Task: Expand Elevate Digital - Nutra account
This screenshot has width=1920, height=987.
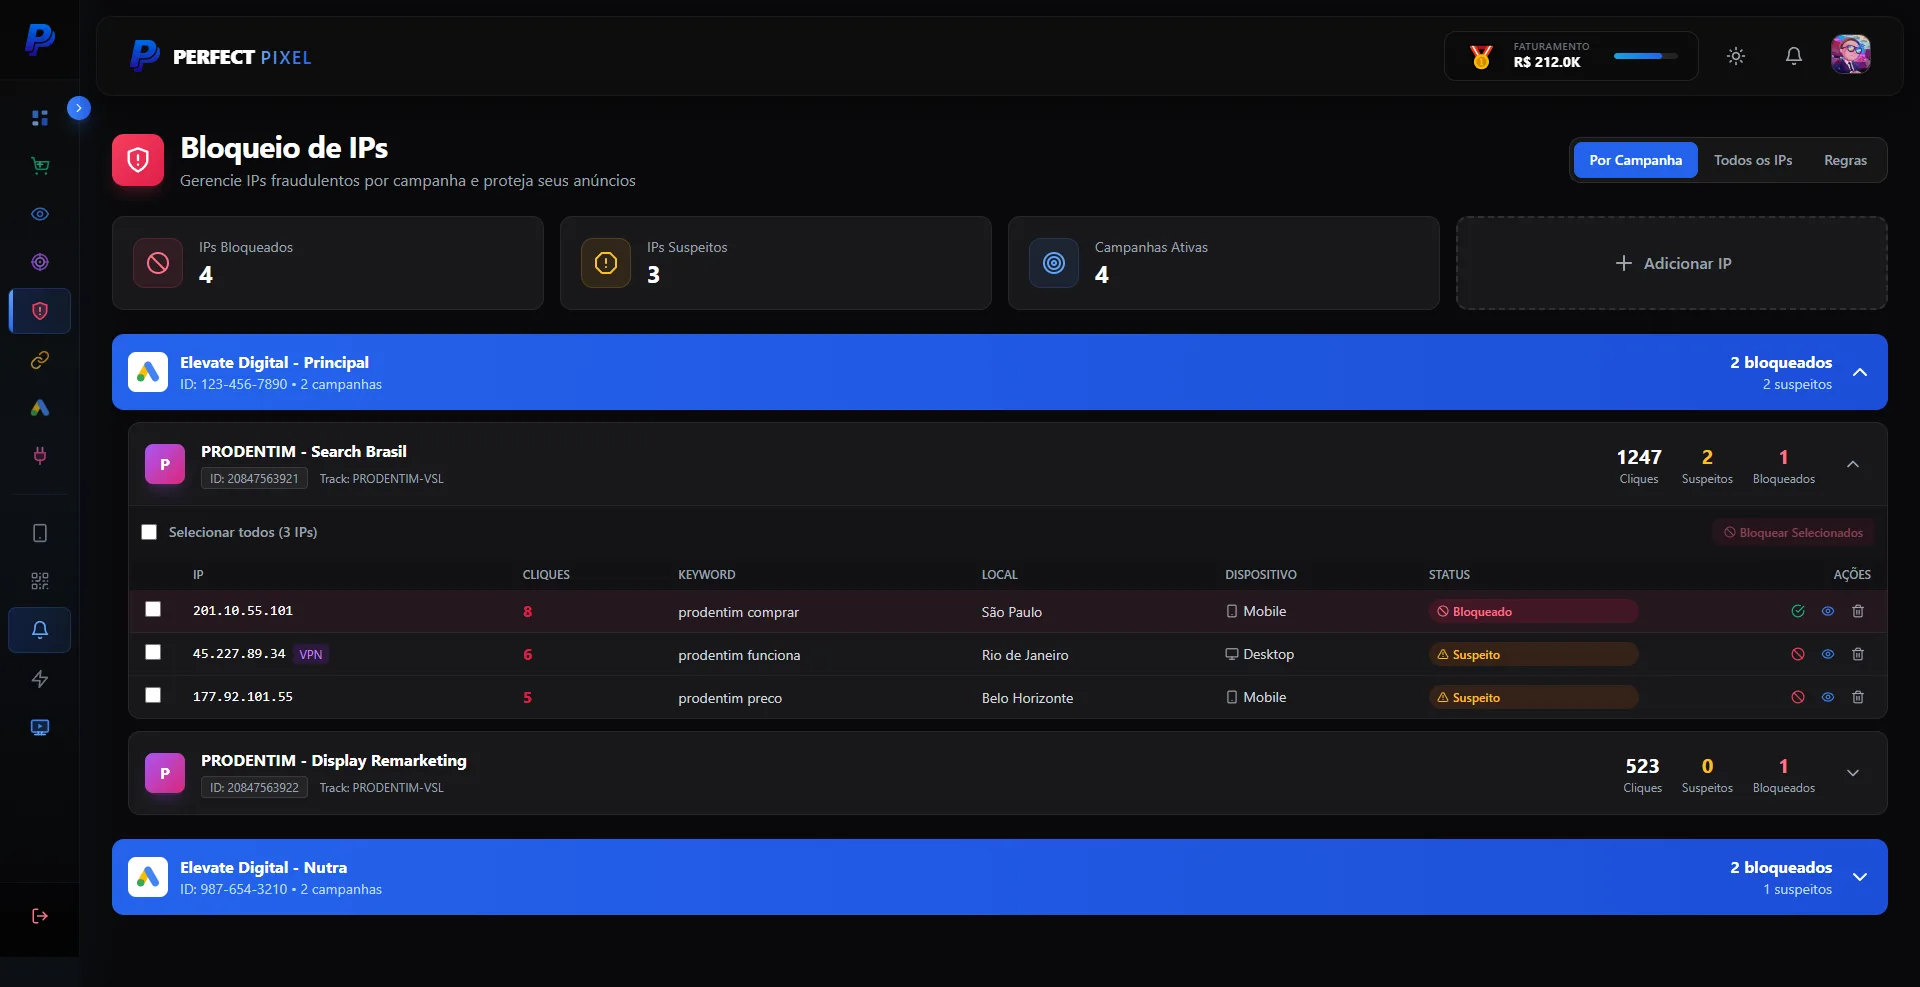Action: click(x=1860, y=877)
